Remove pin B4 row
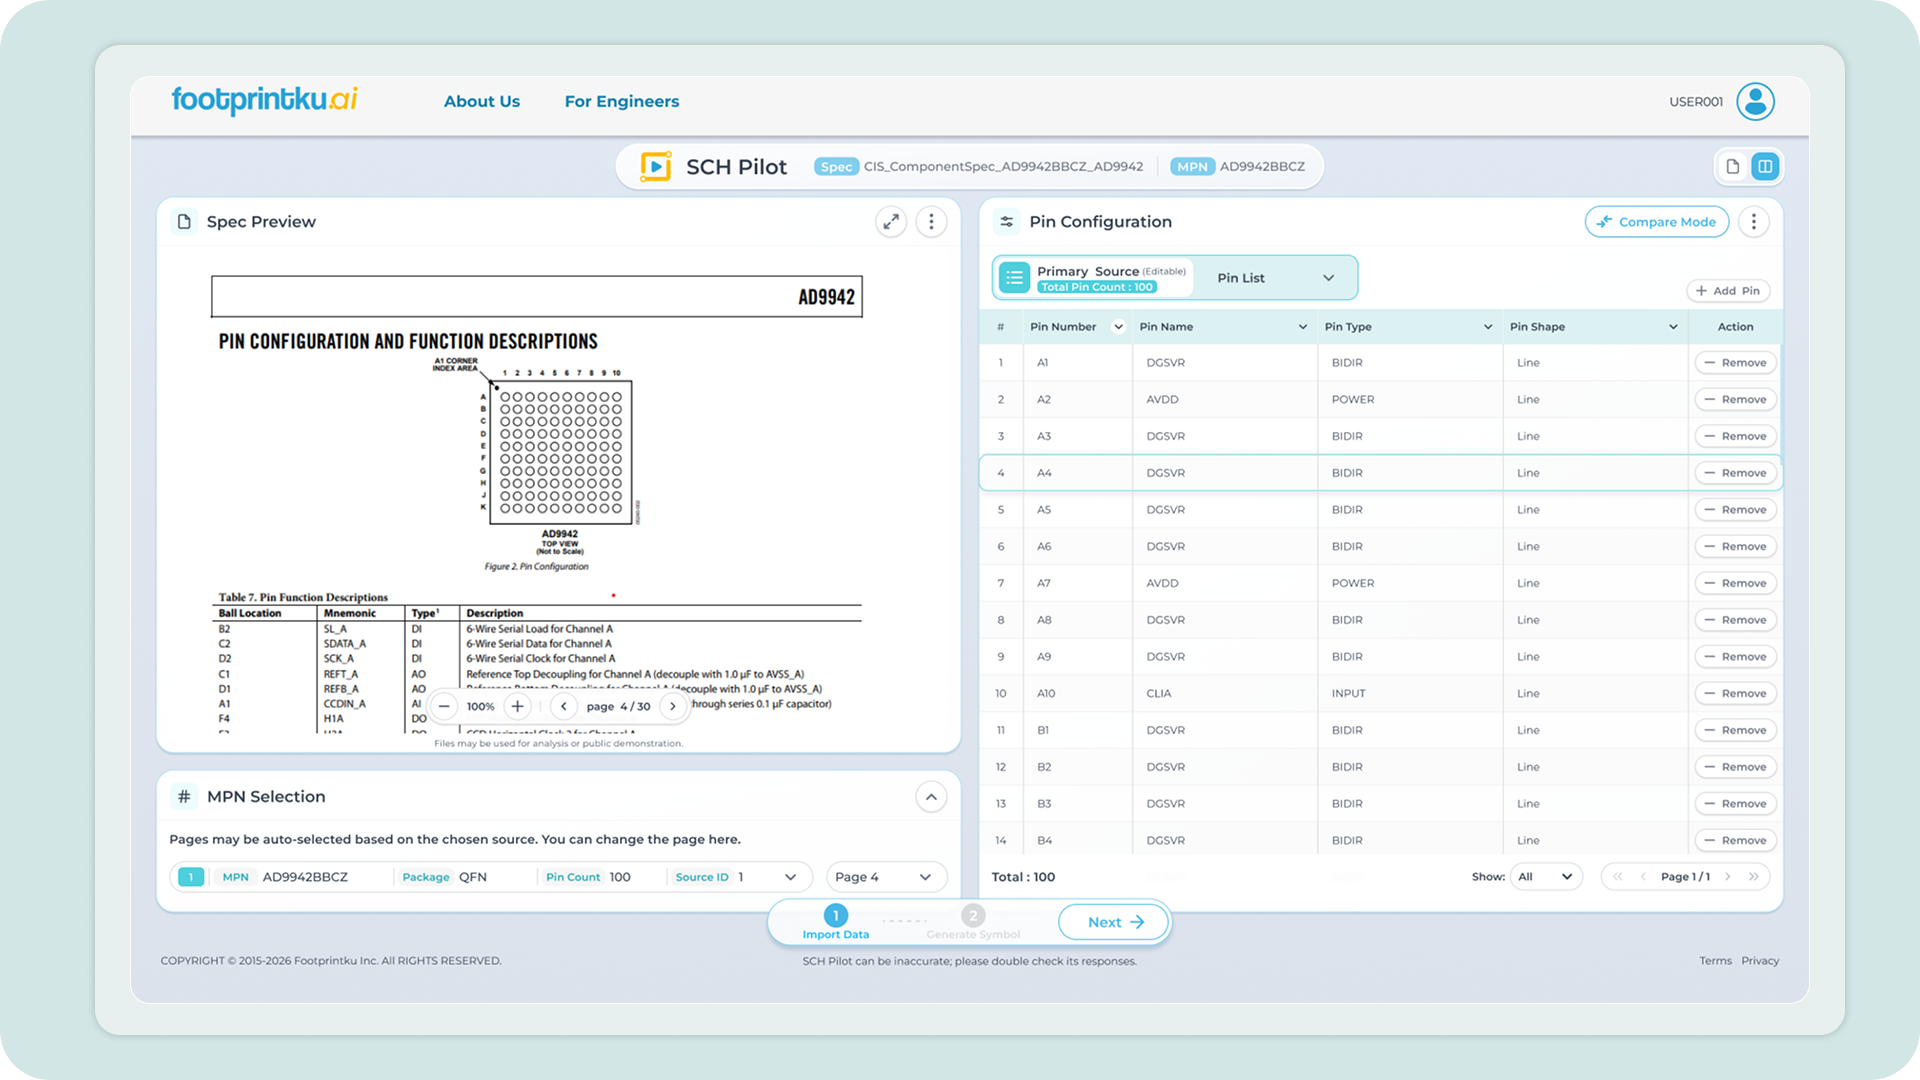The height and width of the screenshot is (1080, 1920). tap(1736, 841)
